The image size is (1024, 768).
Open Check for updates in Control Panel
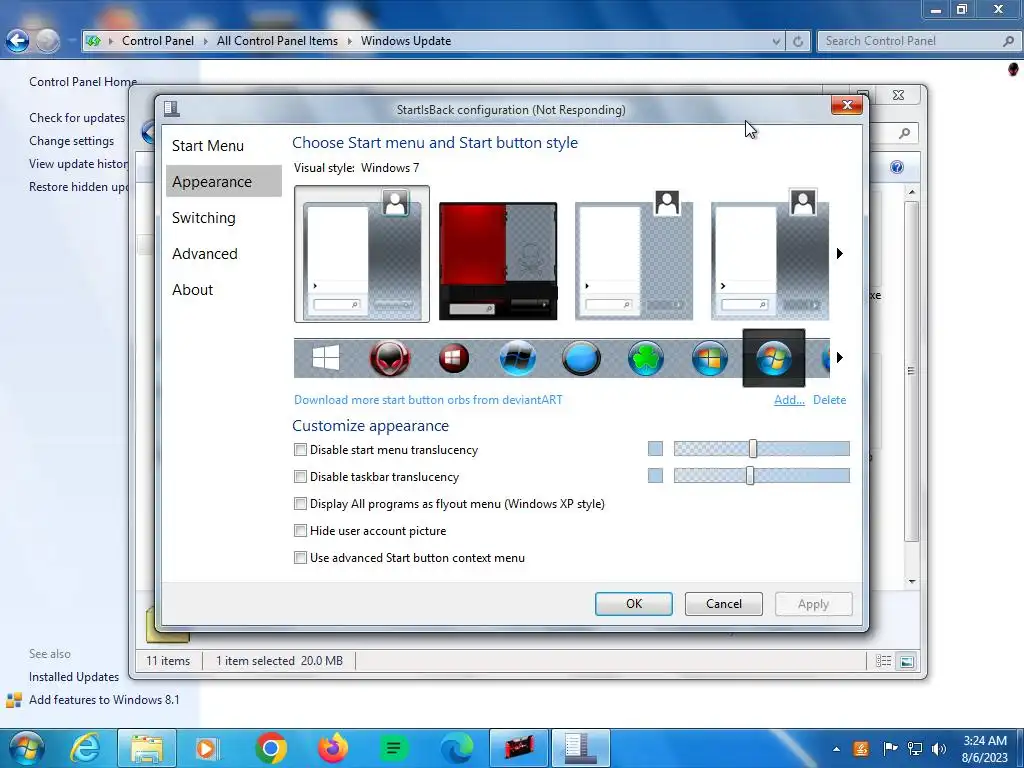(77, 118)
